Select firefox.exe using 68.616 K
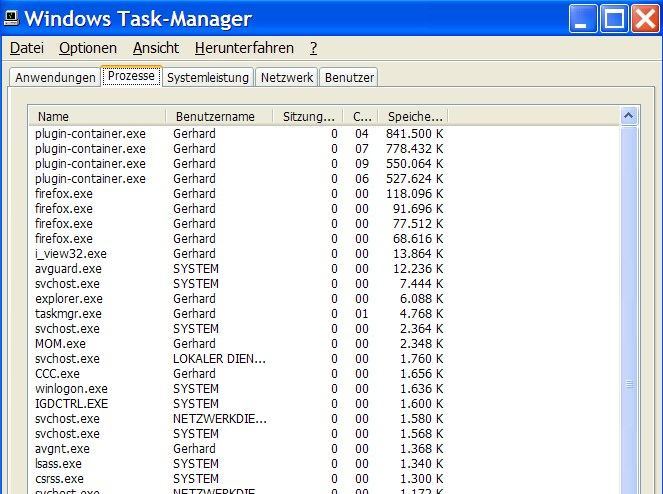This screenshot has width=663, height=494. click(x=239, y=239)
